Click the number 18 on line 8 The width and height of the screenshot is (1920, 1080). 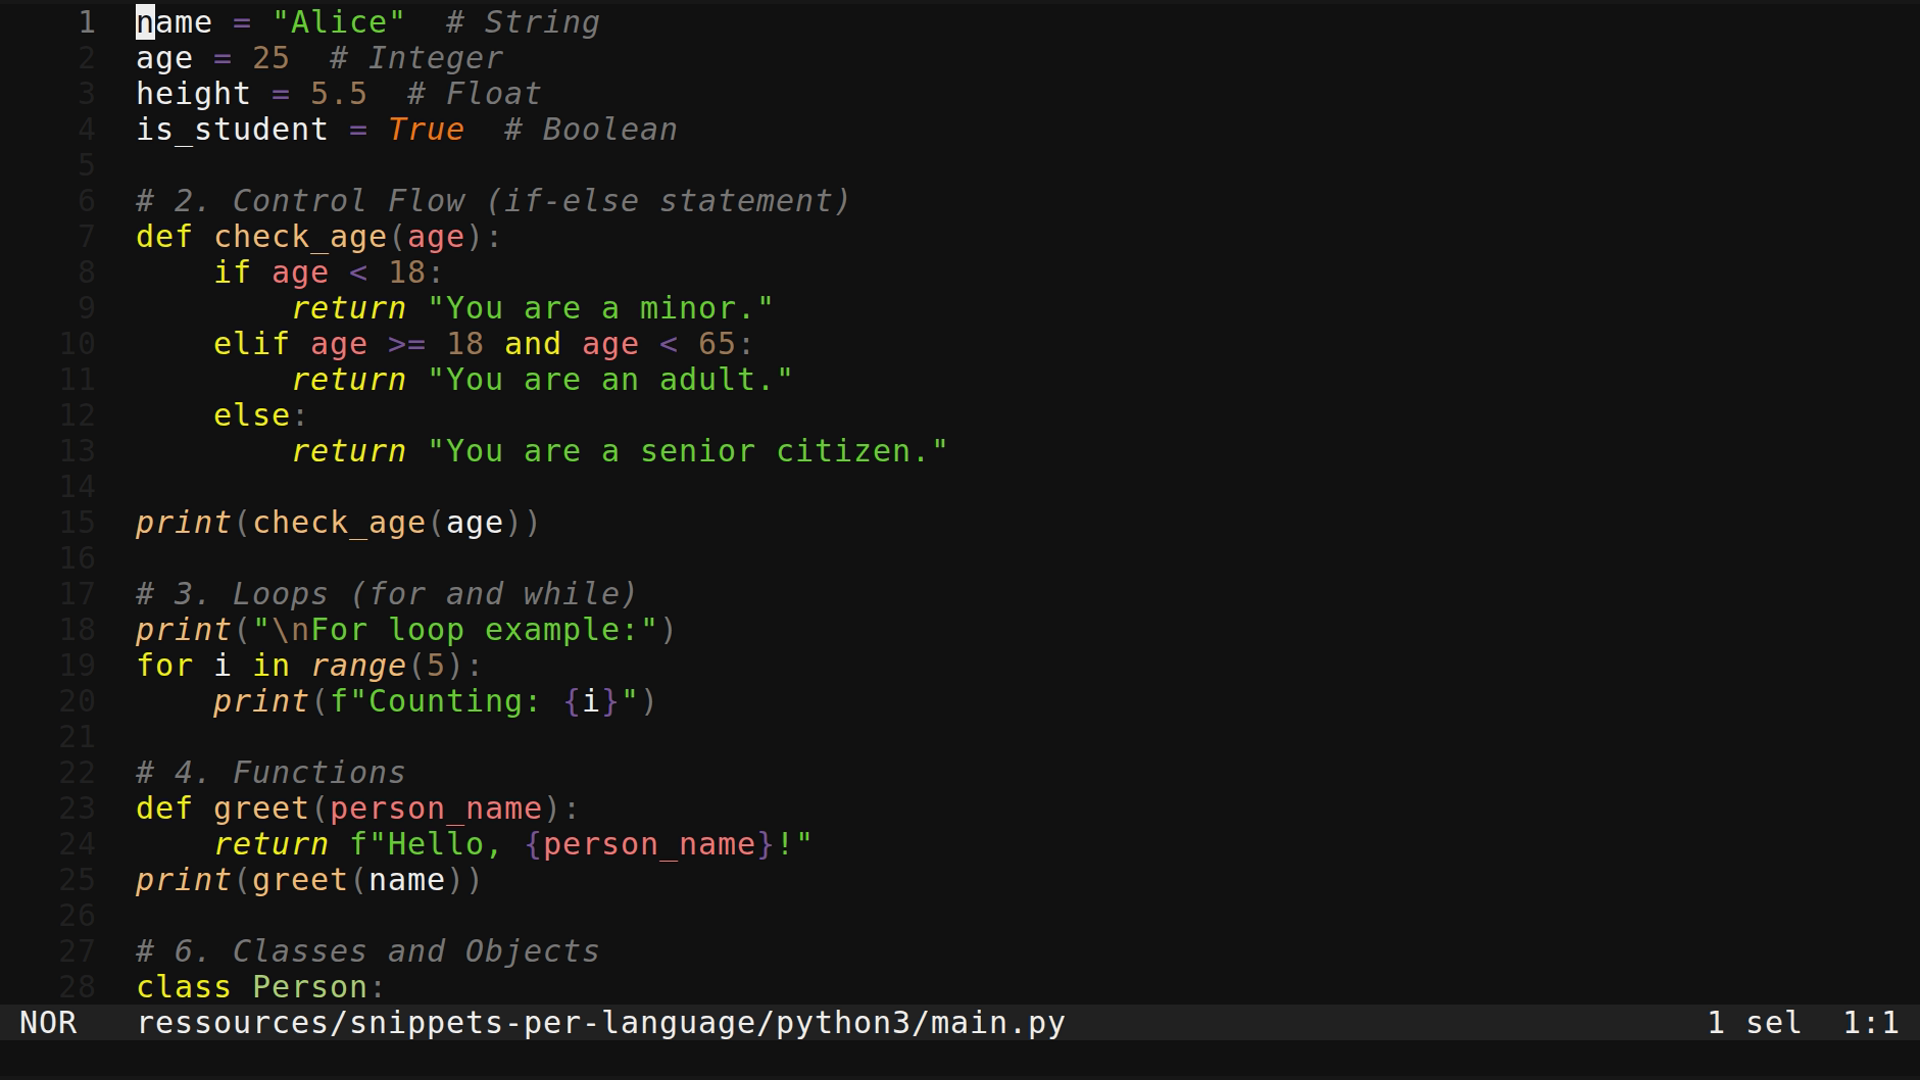click(406, 273)
